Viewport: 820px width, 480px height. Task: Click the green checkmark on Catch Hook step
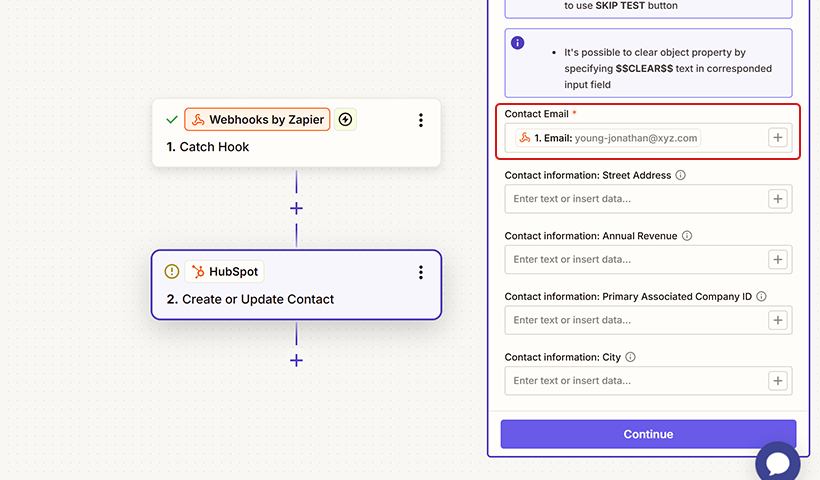172,120
